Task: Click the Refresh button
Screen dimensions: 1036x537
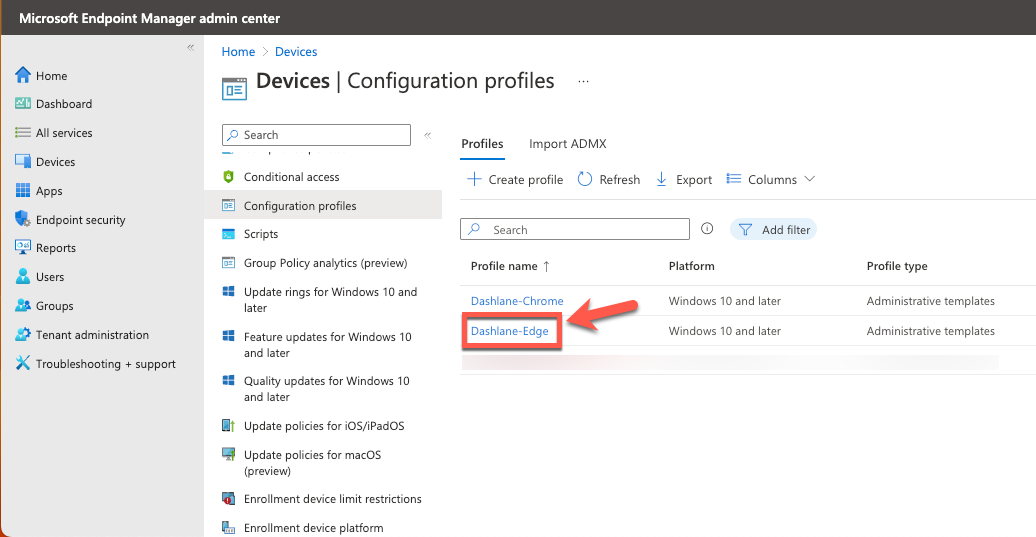Action: [x=609, y=179]
